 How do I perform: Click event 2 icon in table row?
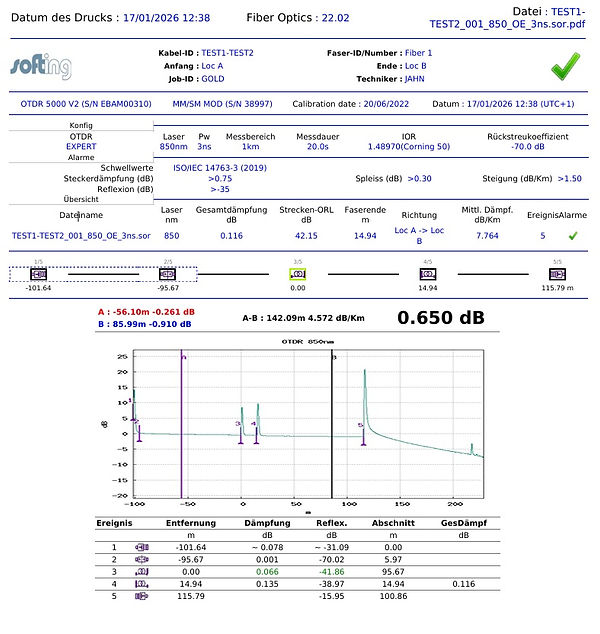(142, 560)
